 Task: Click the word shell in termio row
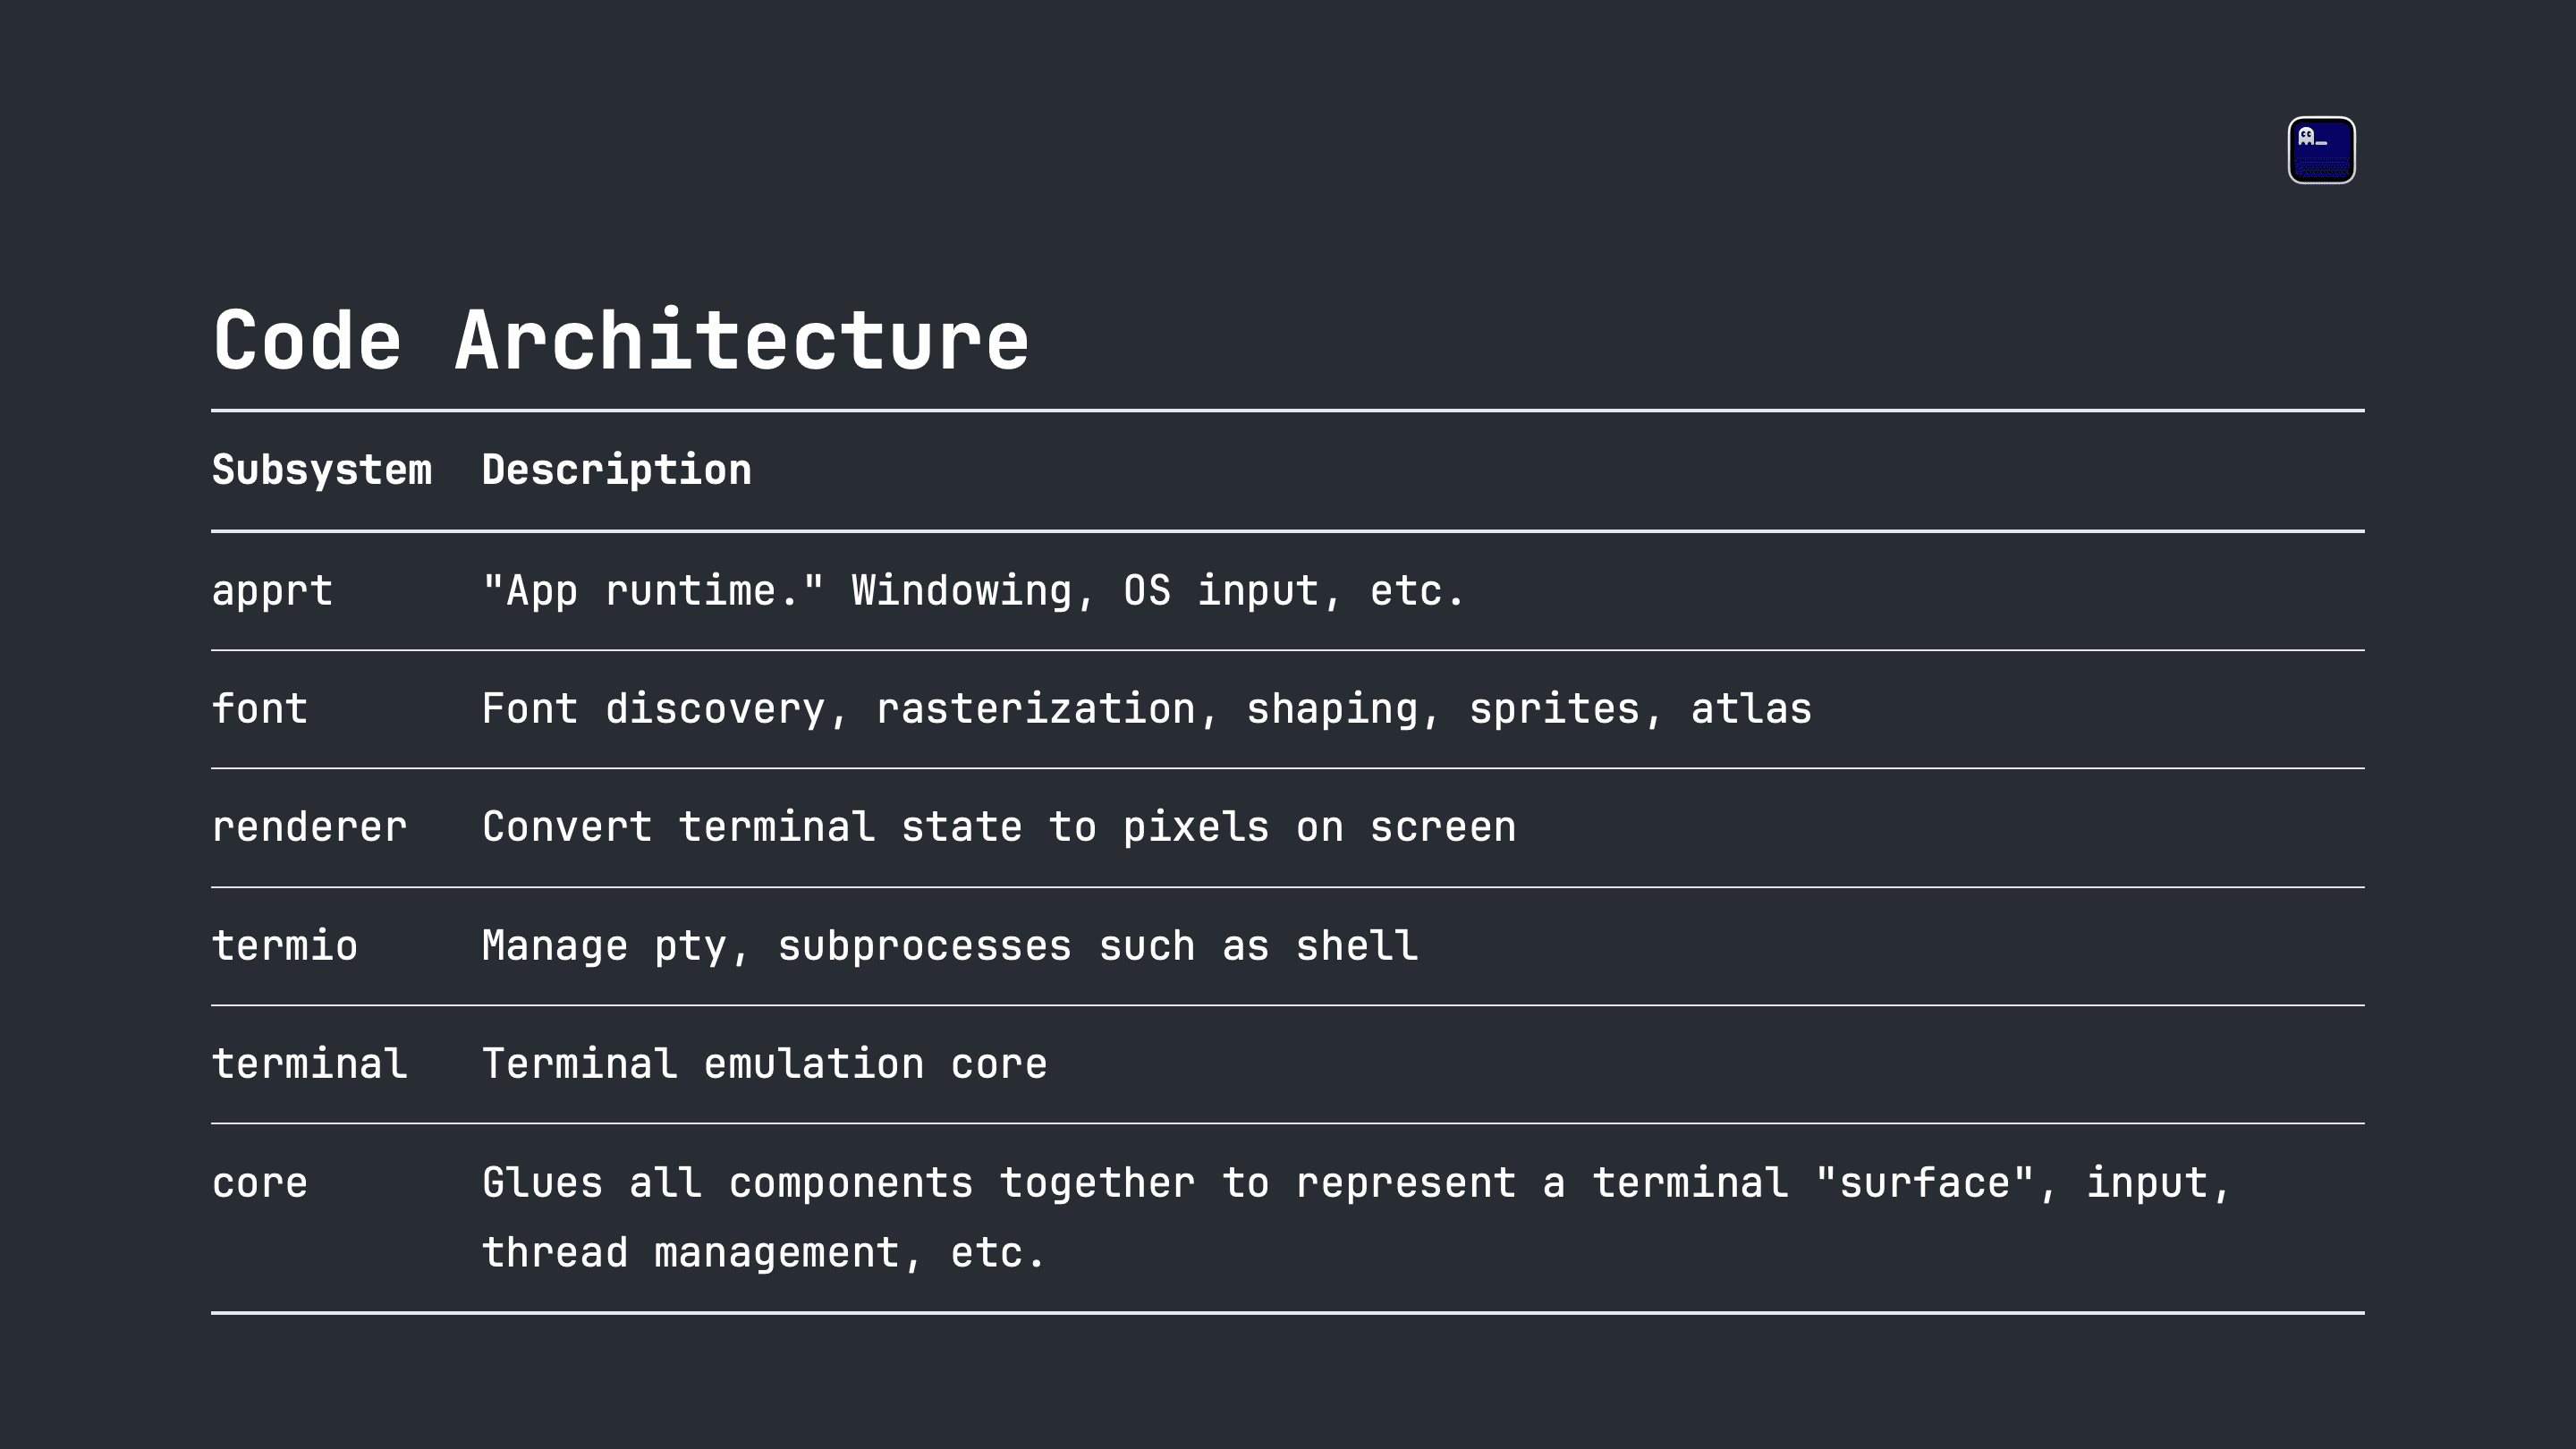(x=1357, y=945)
